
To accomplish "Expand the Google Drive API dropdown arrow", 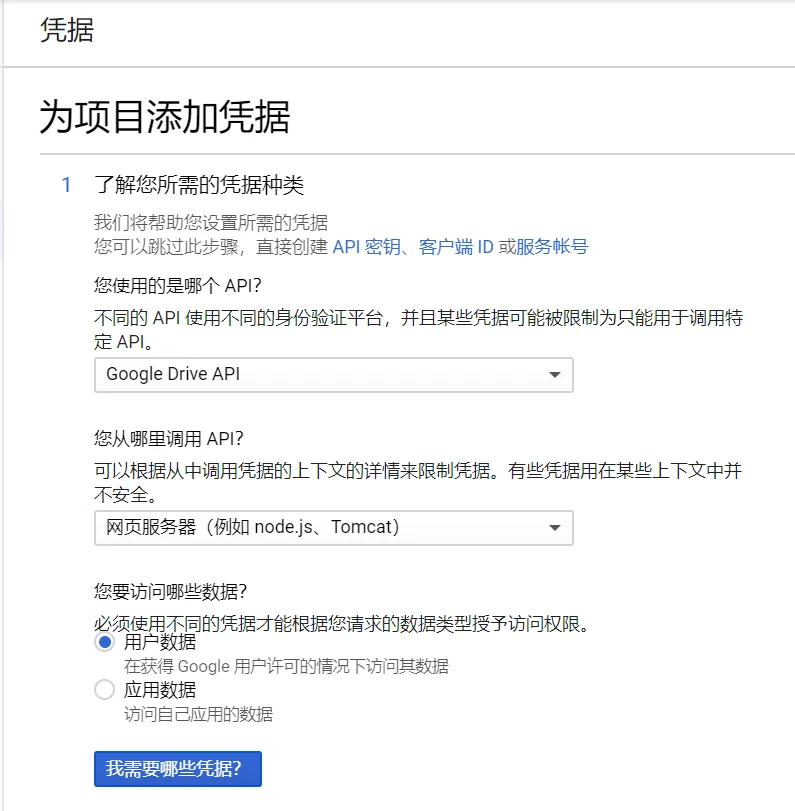I will pos(555,375).
